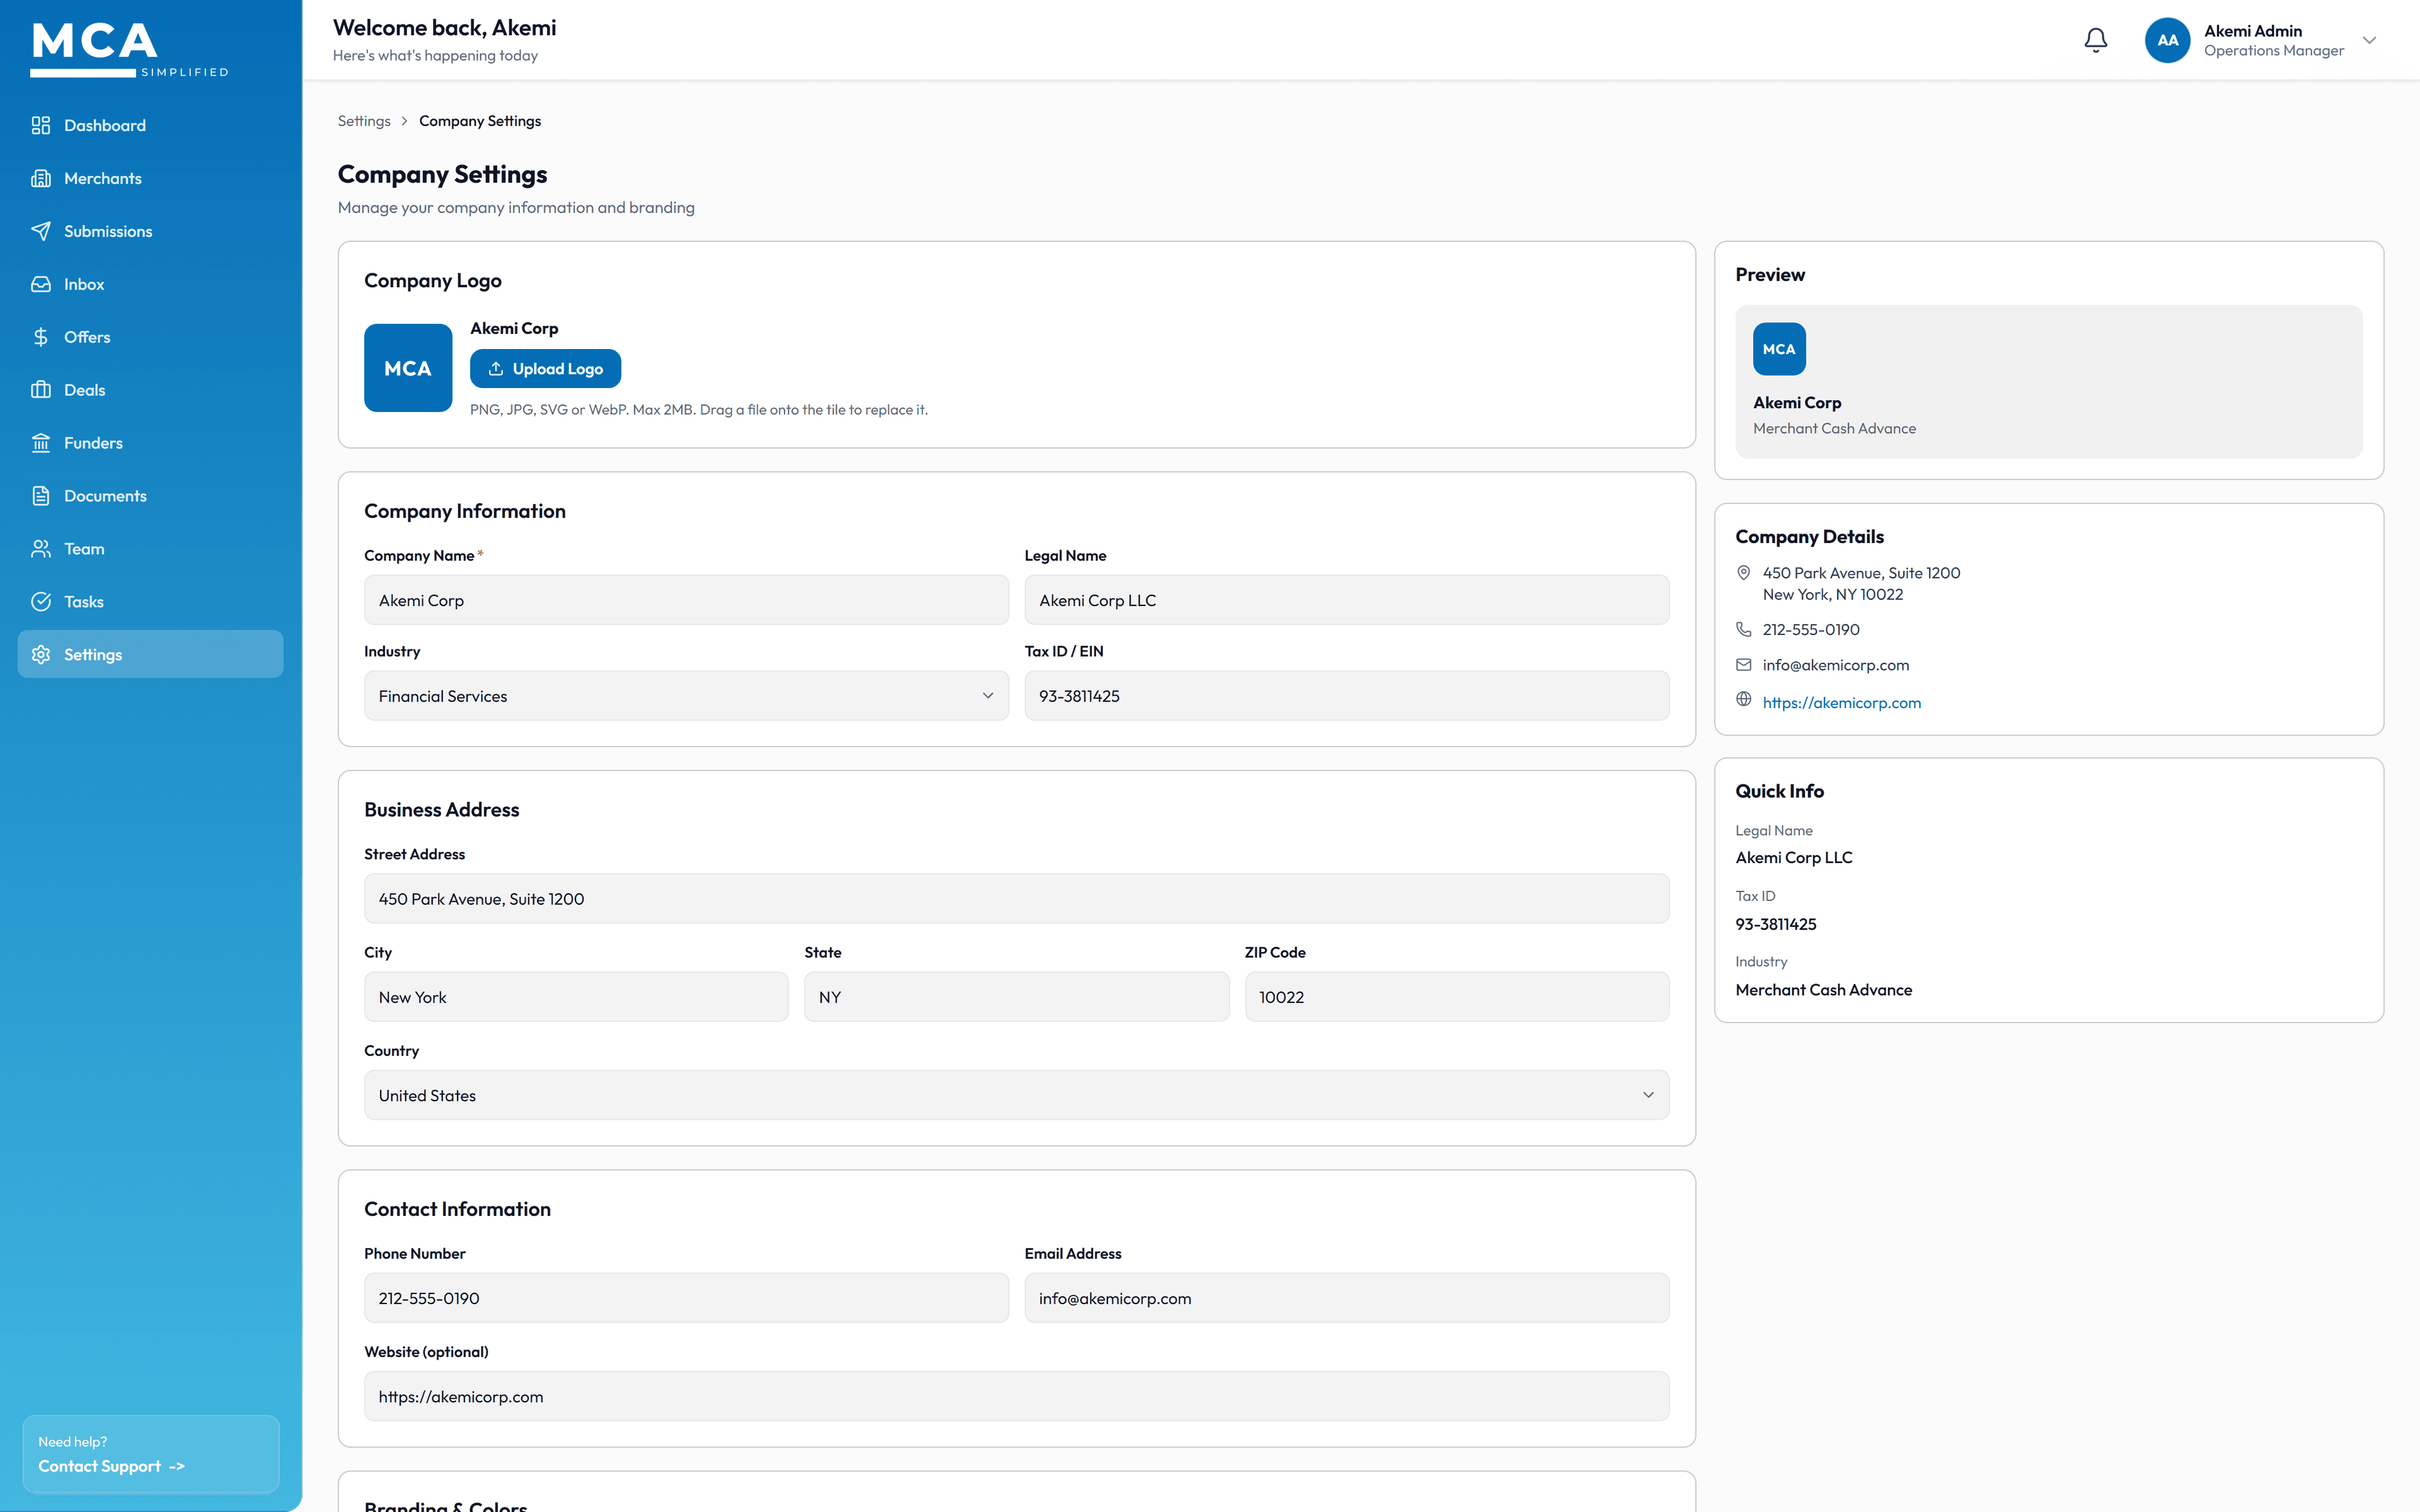Click the Street Address field
The width and height of the screenshot is (2420, 1512).
1016,899
